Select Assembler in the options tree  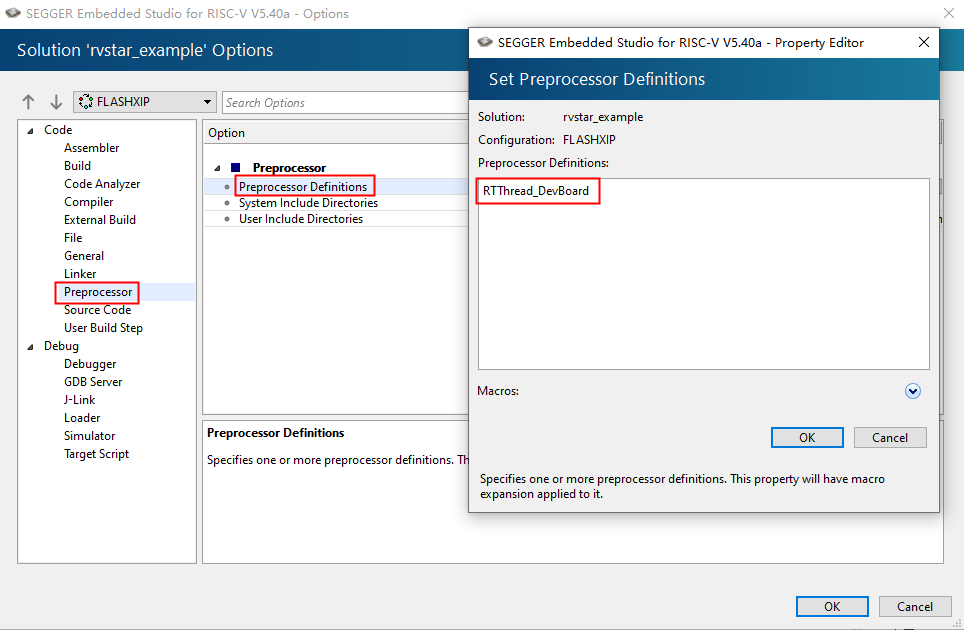[x=92, y=148]
